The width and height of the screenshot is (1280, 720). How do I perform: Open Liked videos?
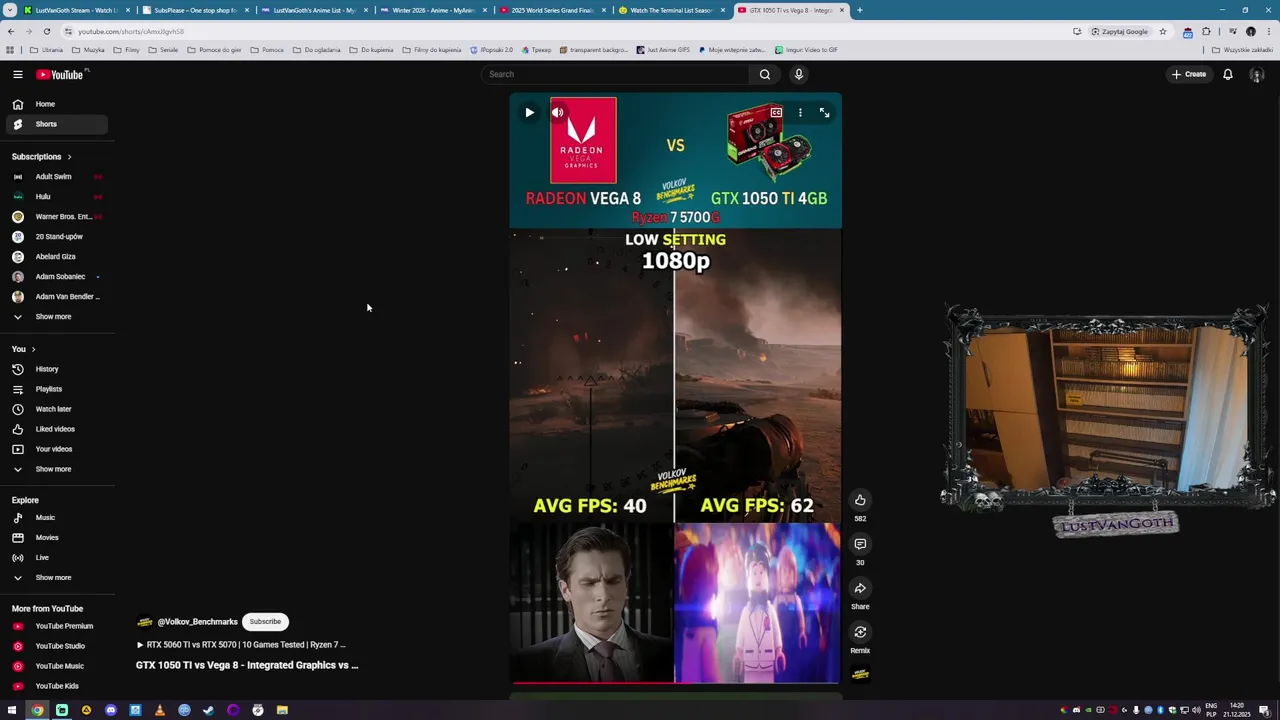tap(57, 429)
